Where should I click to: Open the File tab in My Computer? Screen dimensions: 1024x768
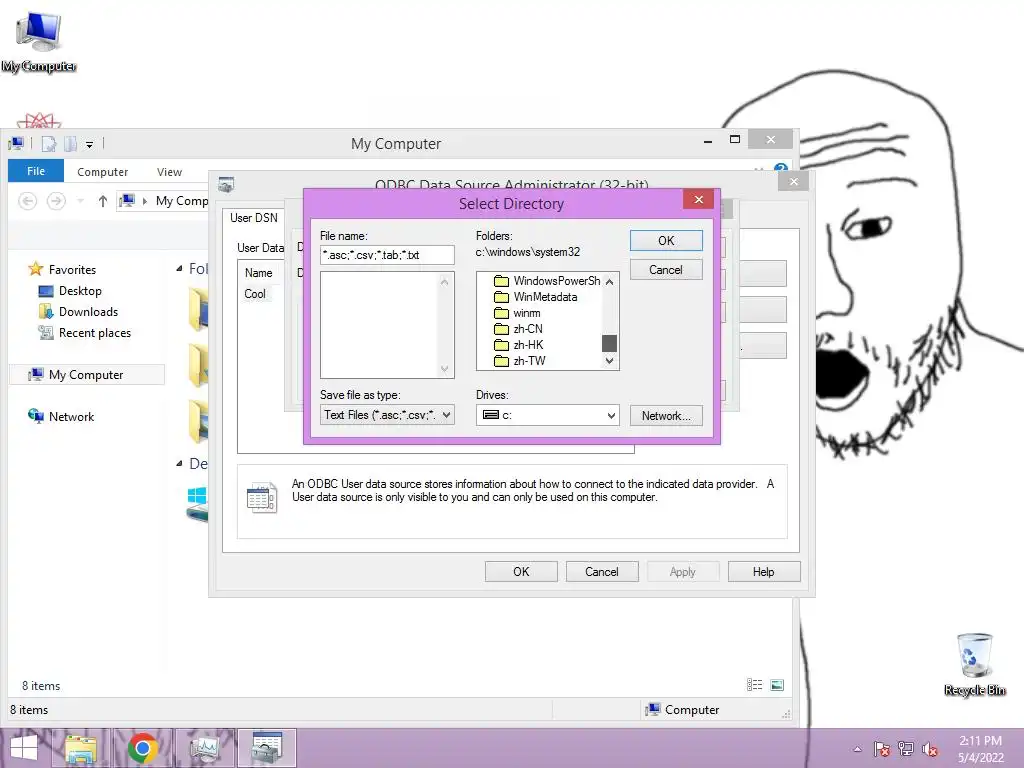[36, 171]
